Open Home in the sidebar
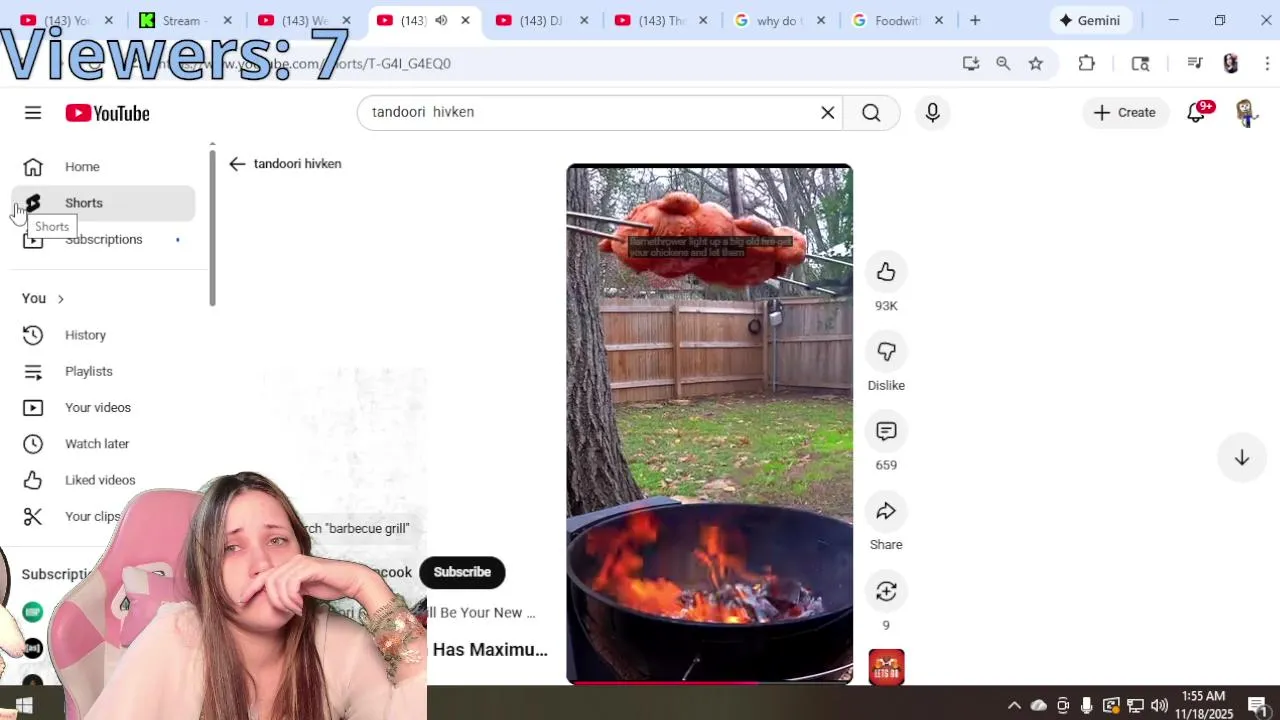 pyautogui.click(x=104, y=167)
